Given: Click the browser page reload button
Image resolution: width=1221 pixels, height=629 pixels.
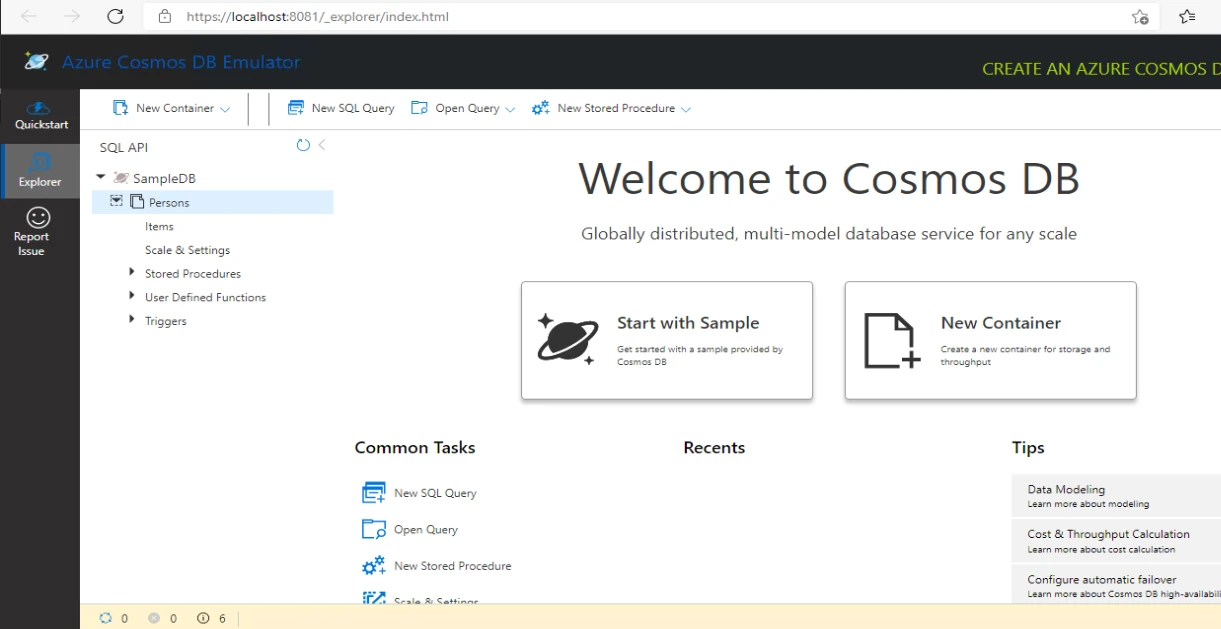Looking at the screenshot, I should (115, 16).
